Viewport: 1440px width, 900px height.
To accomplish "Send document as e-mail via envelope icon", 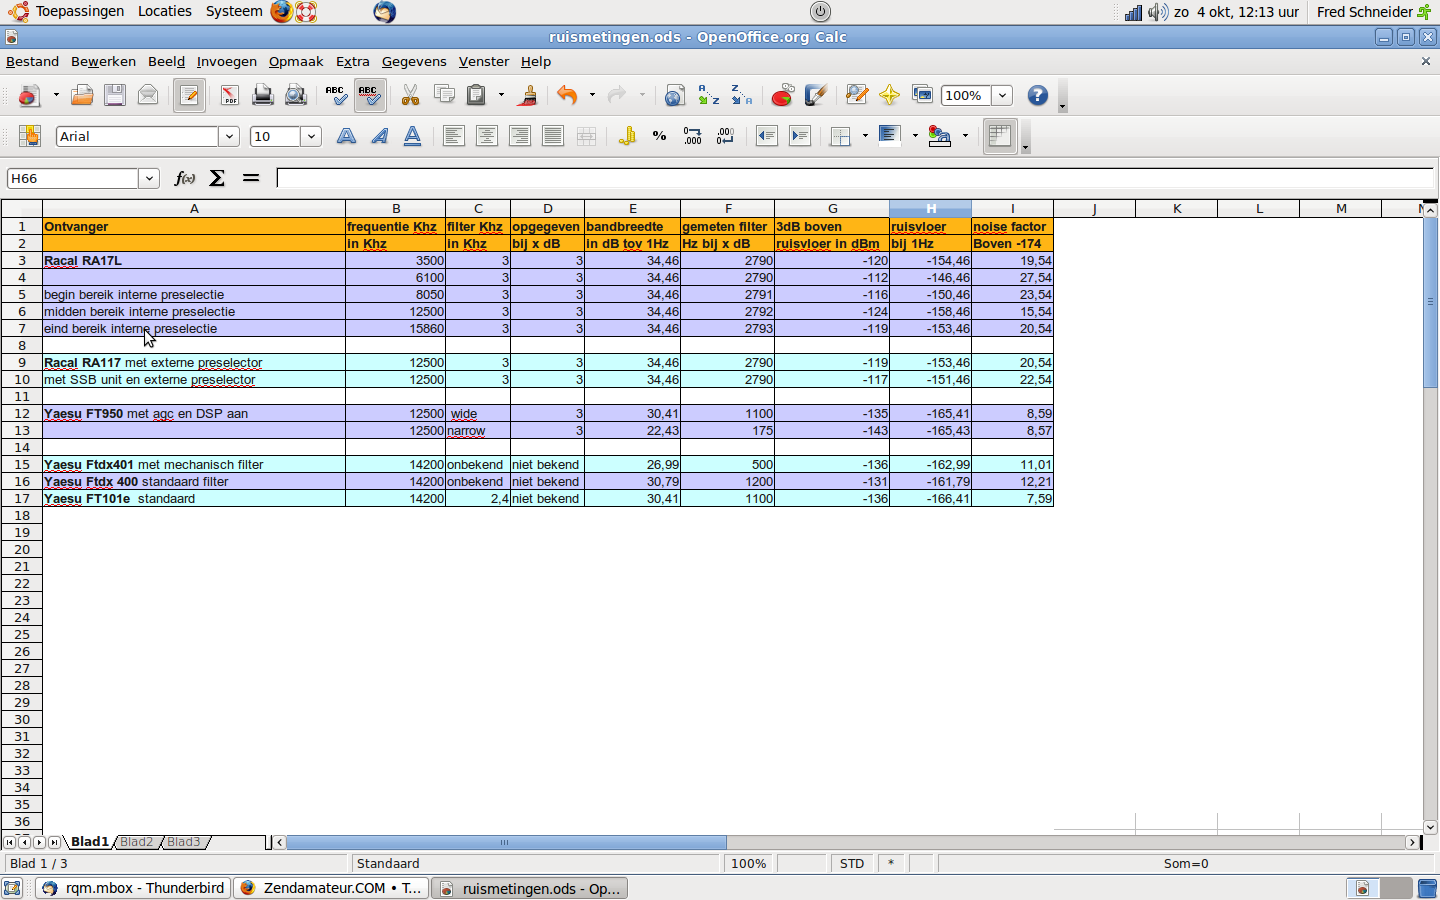I will tap(148, 95).
